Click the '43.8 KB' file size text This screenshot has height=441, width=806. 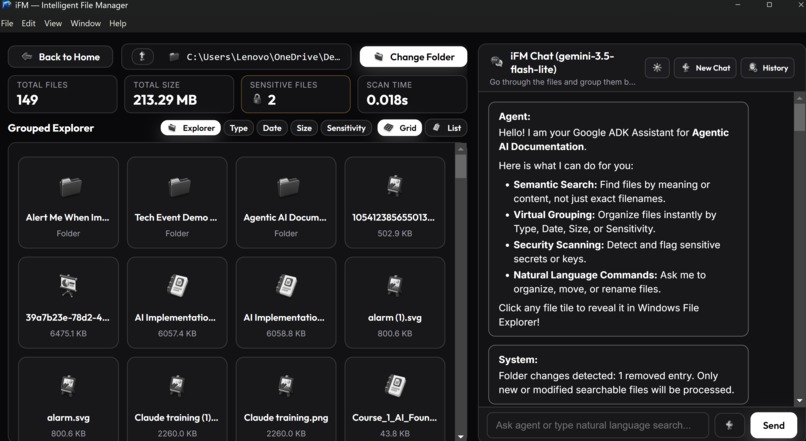coord(395,433)
